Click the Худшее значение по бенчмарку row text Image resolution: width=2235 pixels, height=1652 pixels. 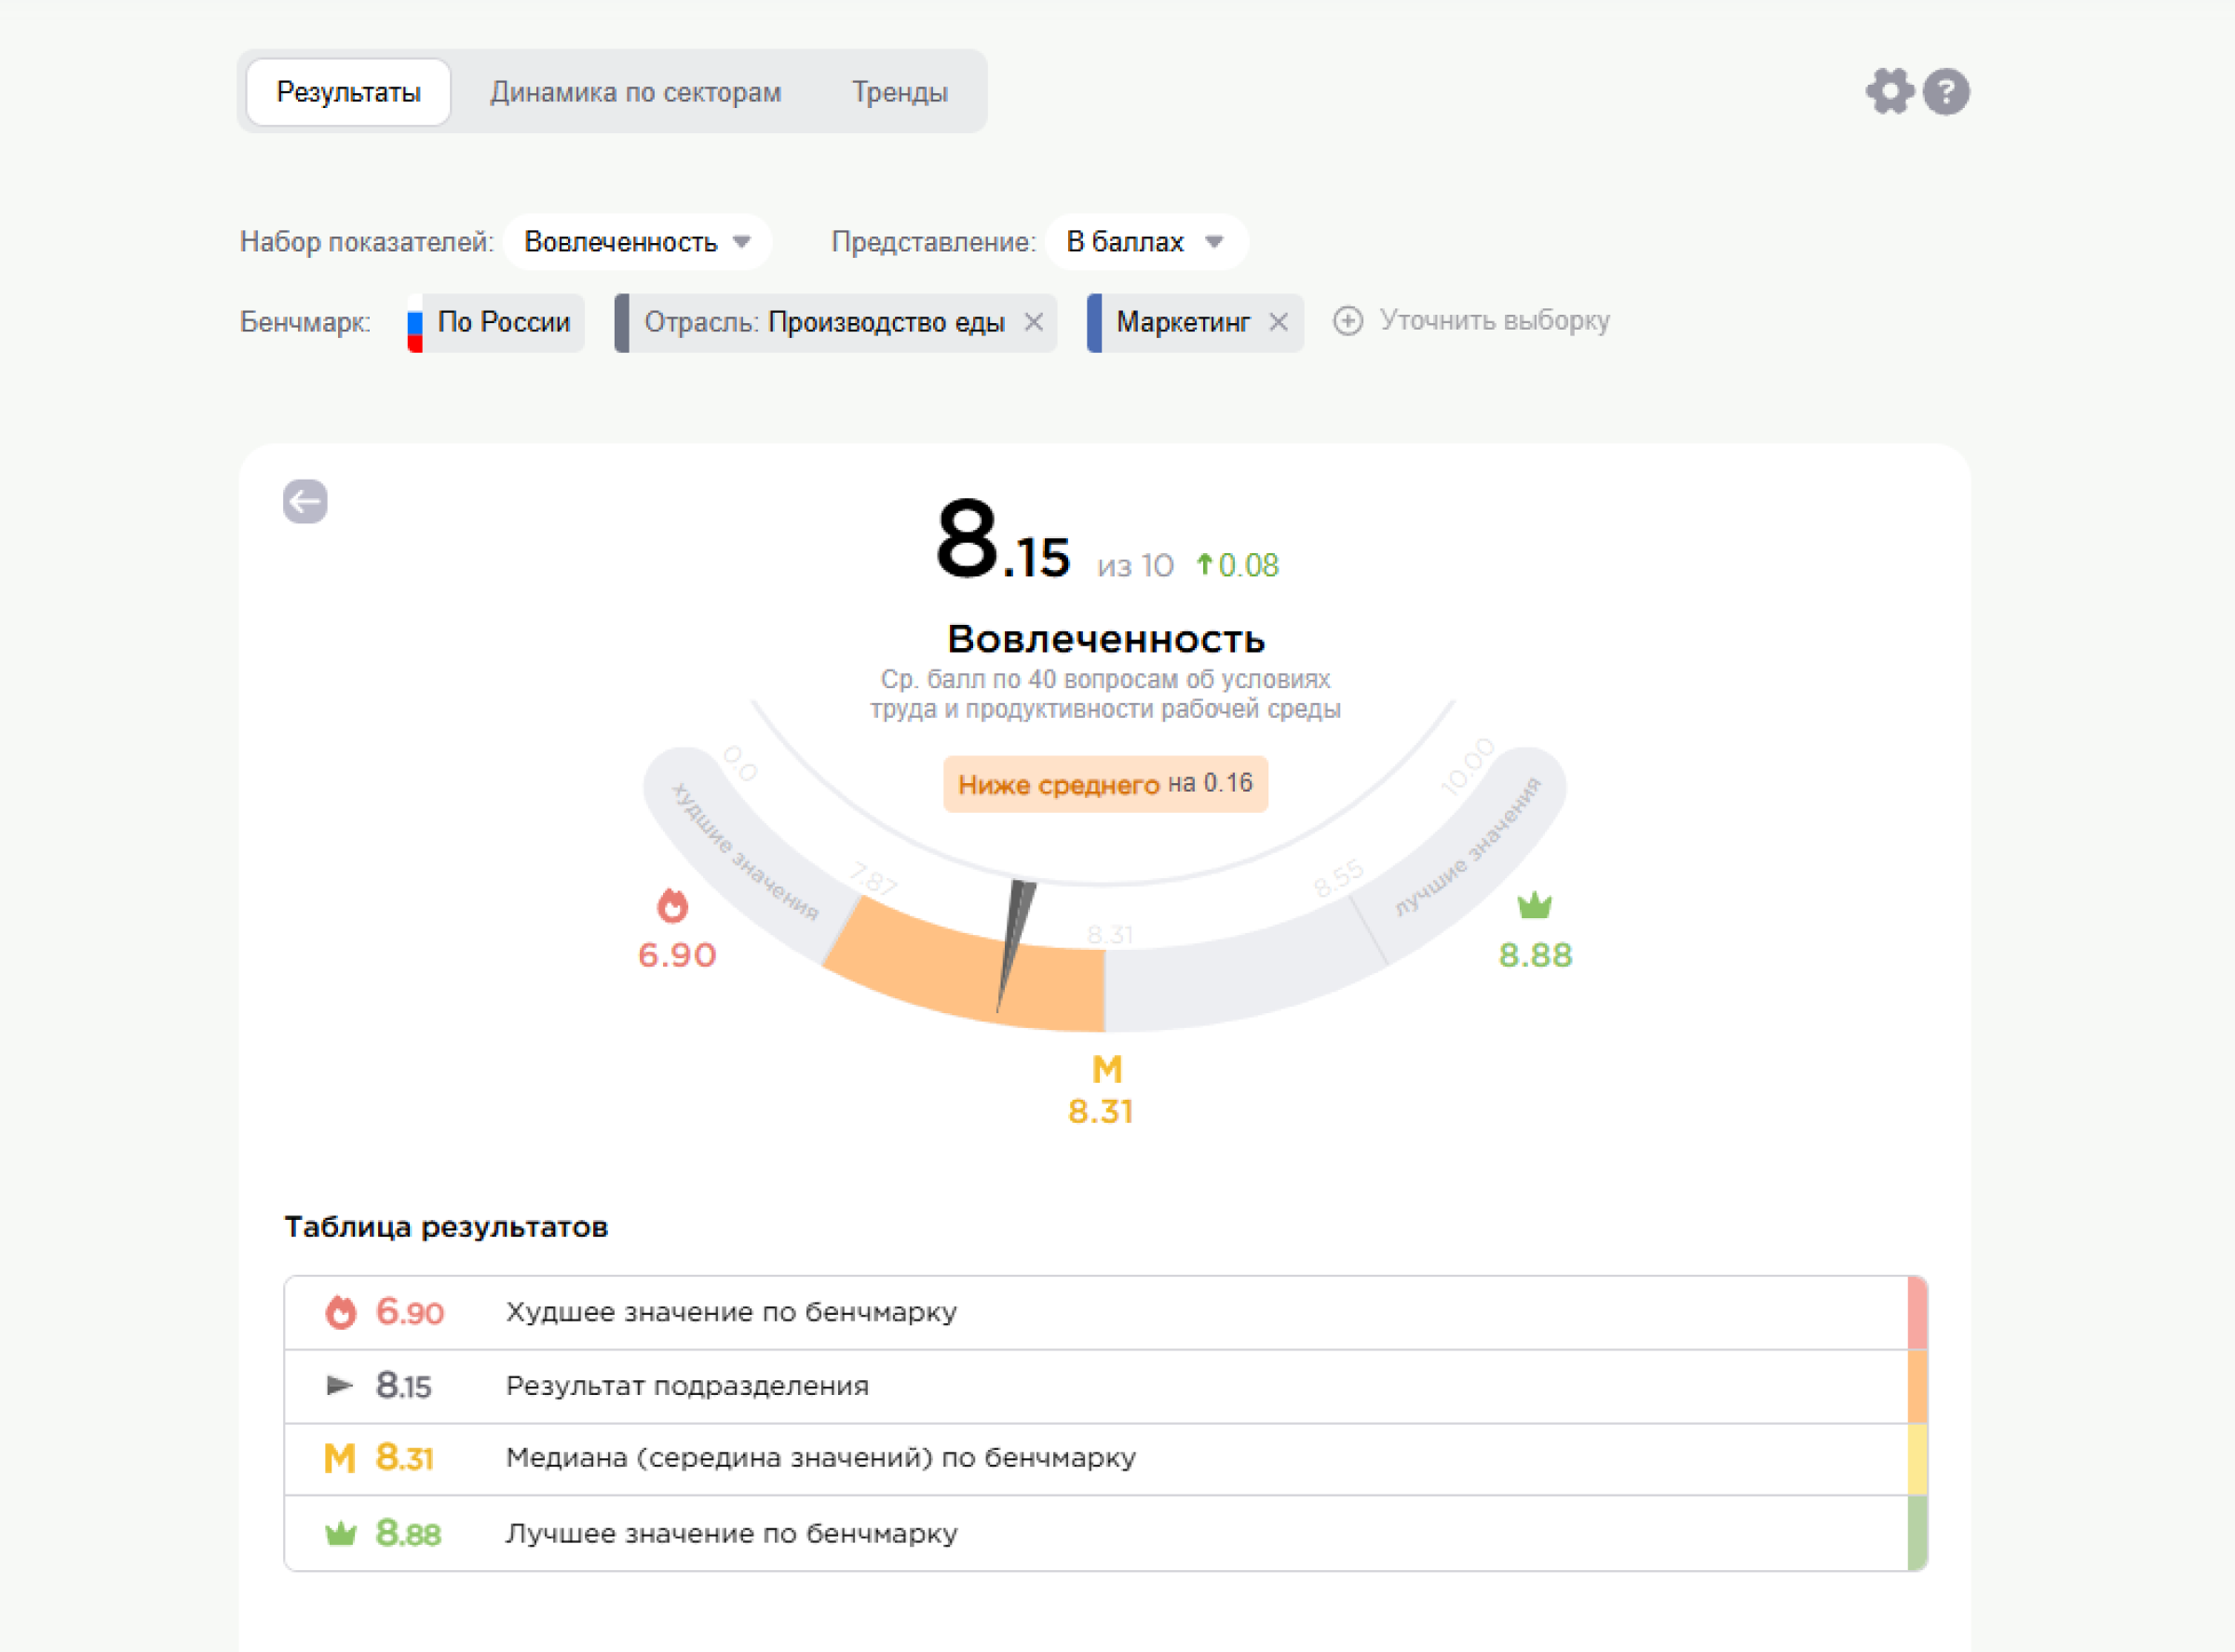pyautogui.click(x=731, y=1312)
